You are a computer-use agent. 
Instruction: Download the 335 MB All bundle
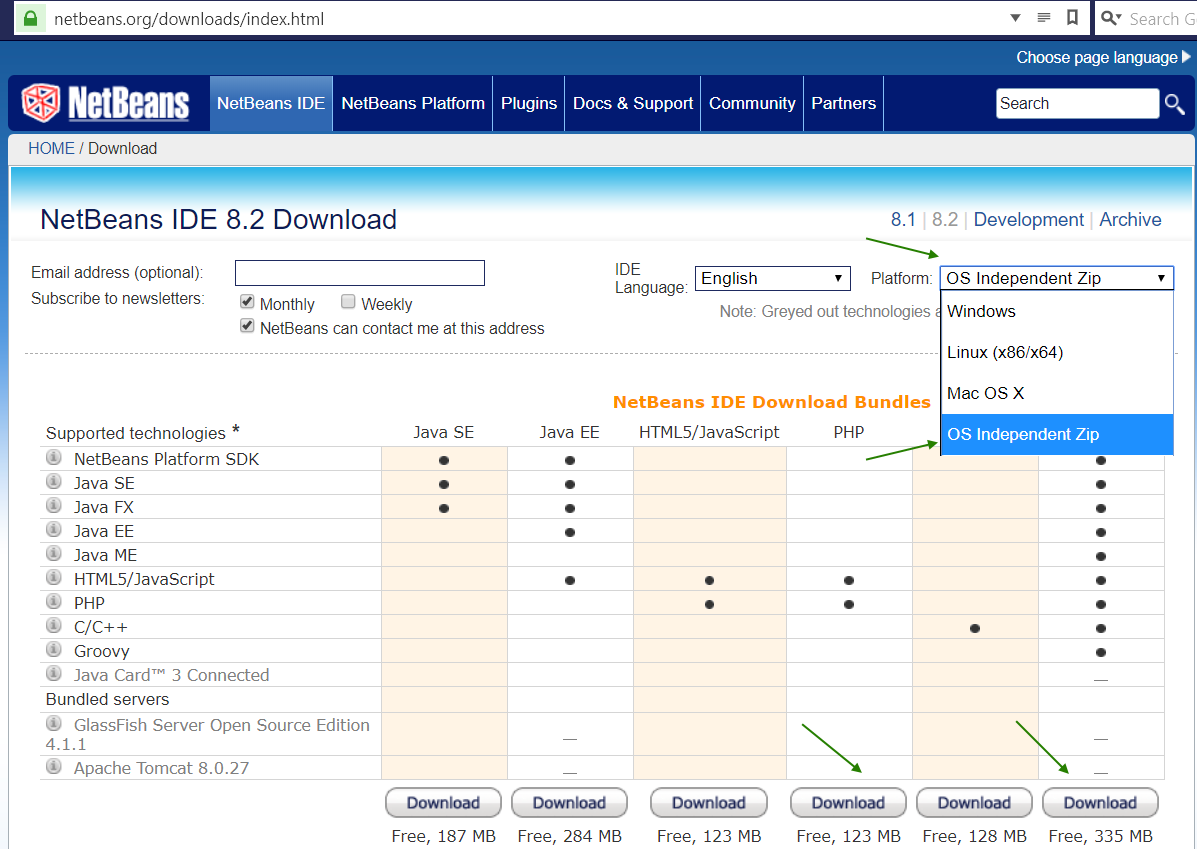(1100, 802)
